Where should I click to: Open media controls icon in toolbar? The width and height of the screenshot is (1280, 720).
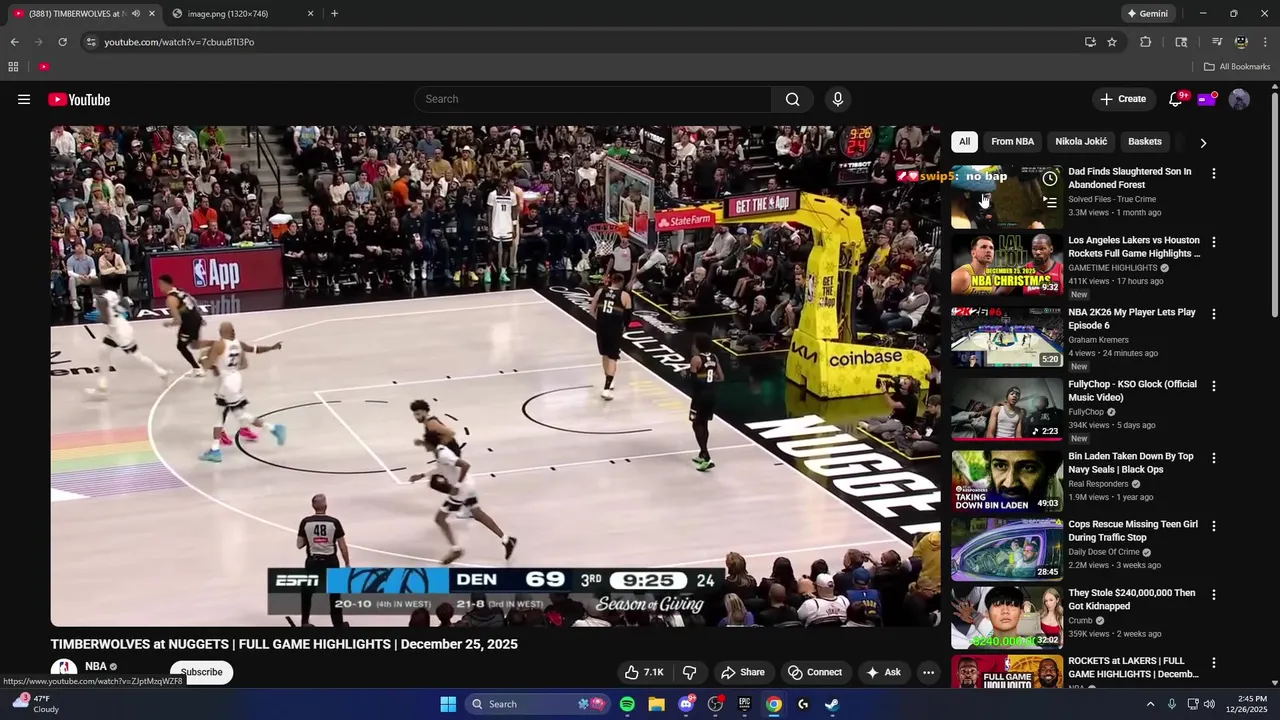(x=1217, y=42)
